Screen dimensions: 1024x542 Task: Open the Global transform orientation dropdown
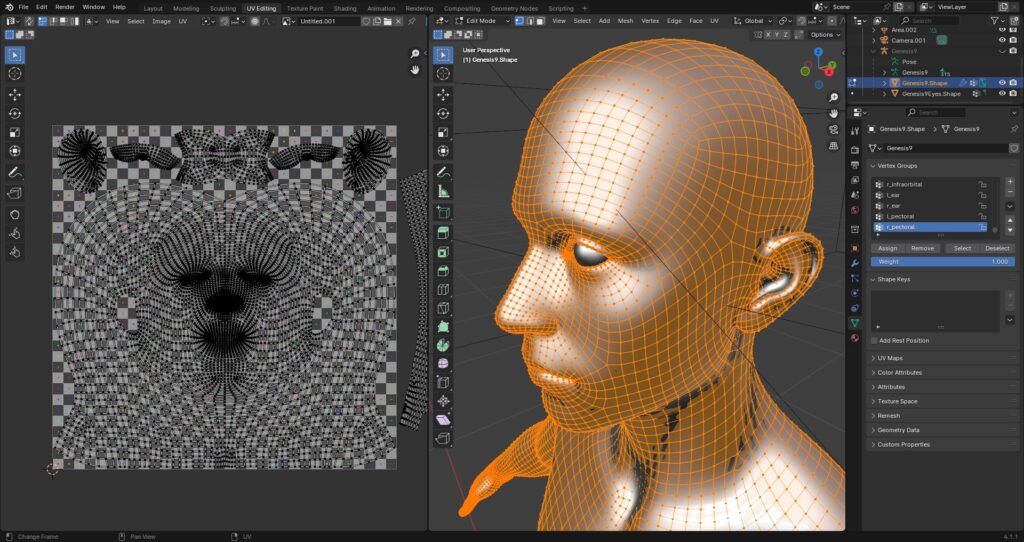(754, 21)
